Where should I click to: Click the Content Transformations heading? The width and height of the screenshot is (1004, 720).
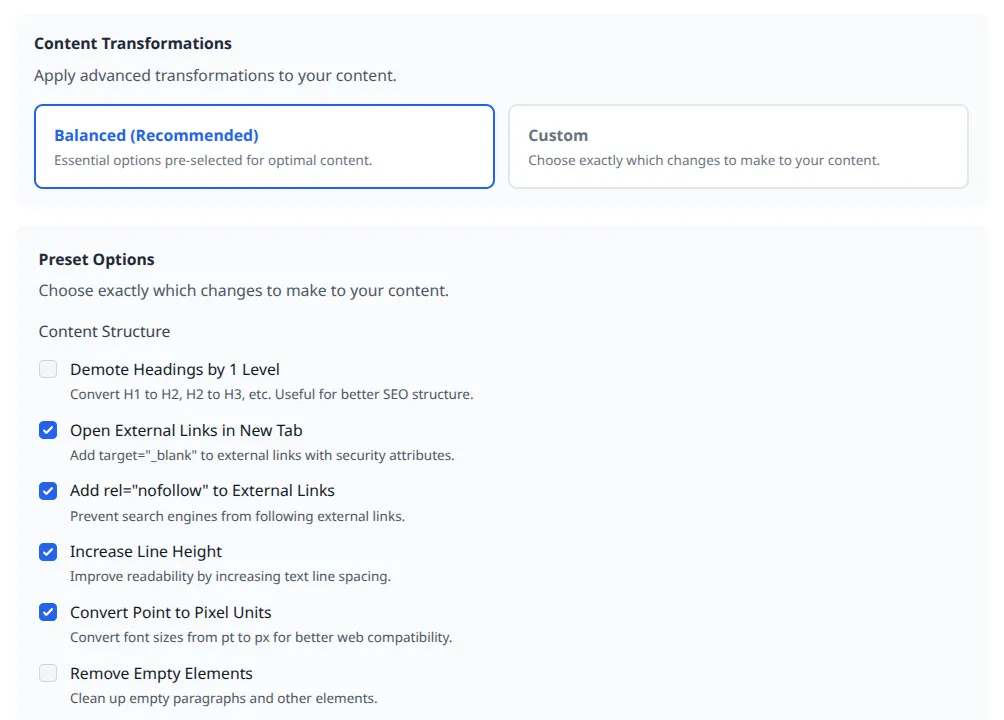(133, 43)
